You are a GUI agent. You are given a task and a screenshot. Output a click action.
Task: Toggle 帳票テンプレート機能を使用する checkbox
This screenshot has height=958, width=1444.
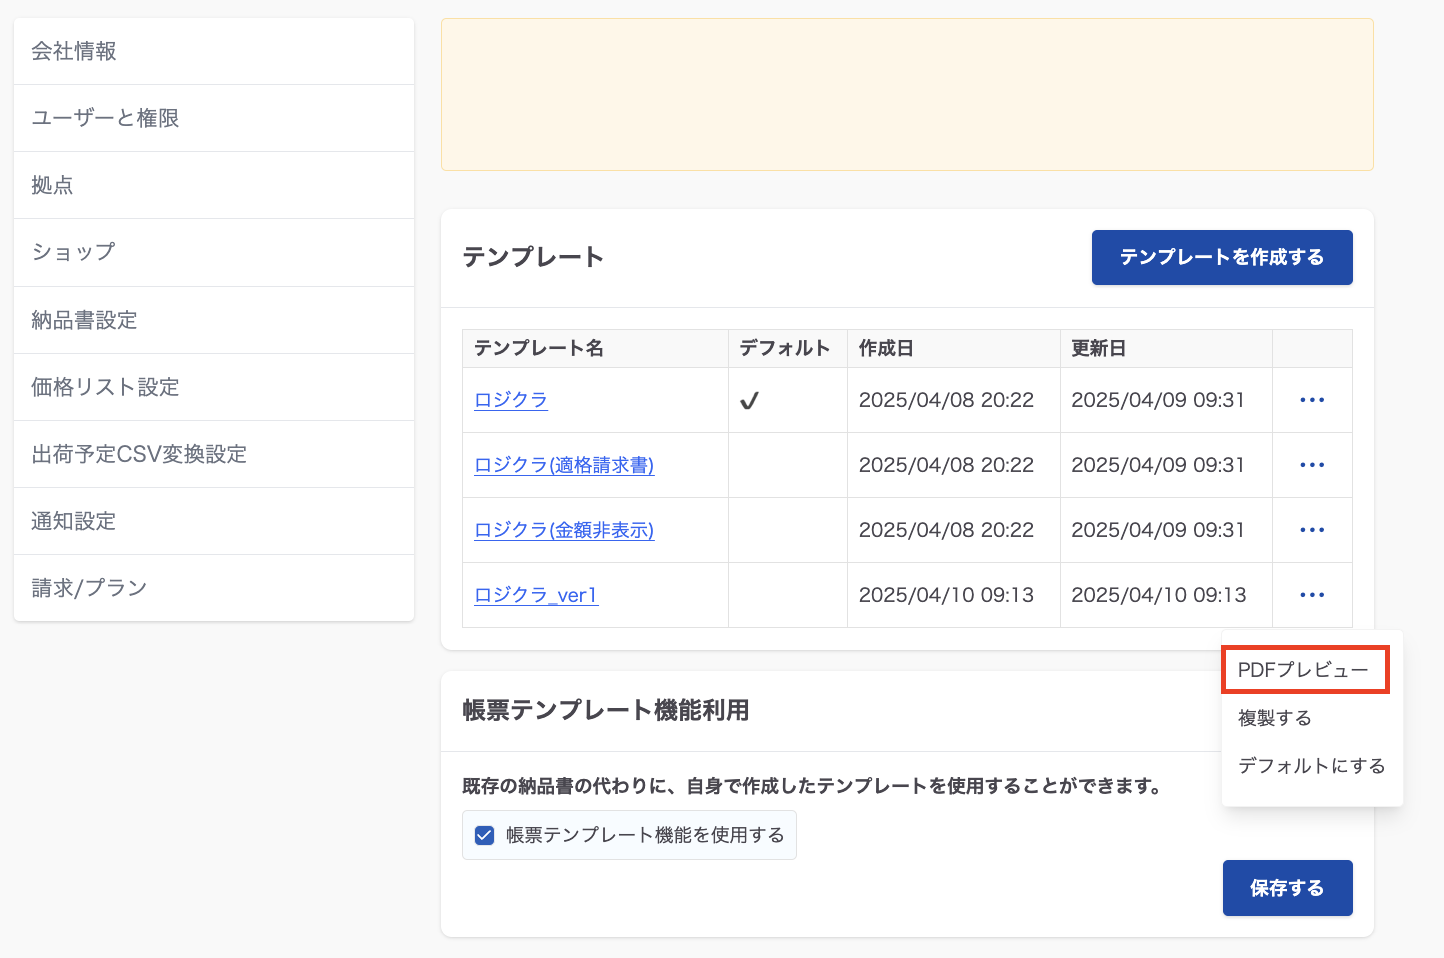[x=485, y=835]
